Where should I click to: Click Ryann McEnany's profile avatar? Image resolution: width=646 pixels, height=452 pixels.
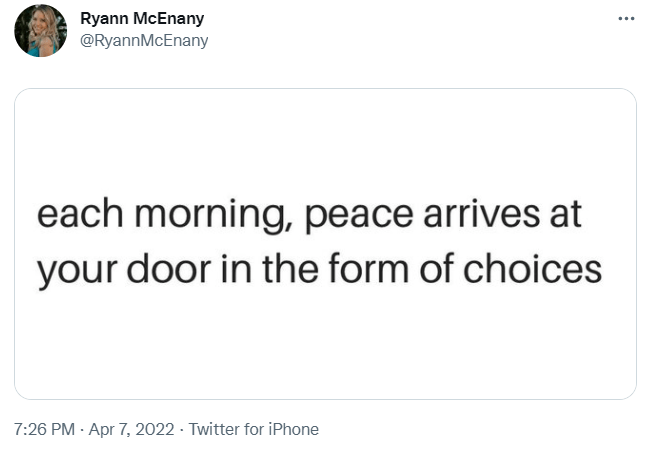(40, 30)
